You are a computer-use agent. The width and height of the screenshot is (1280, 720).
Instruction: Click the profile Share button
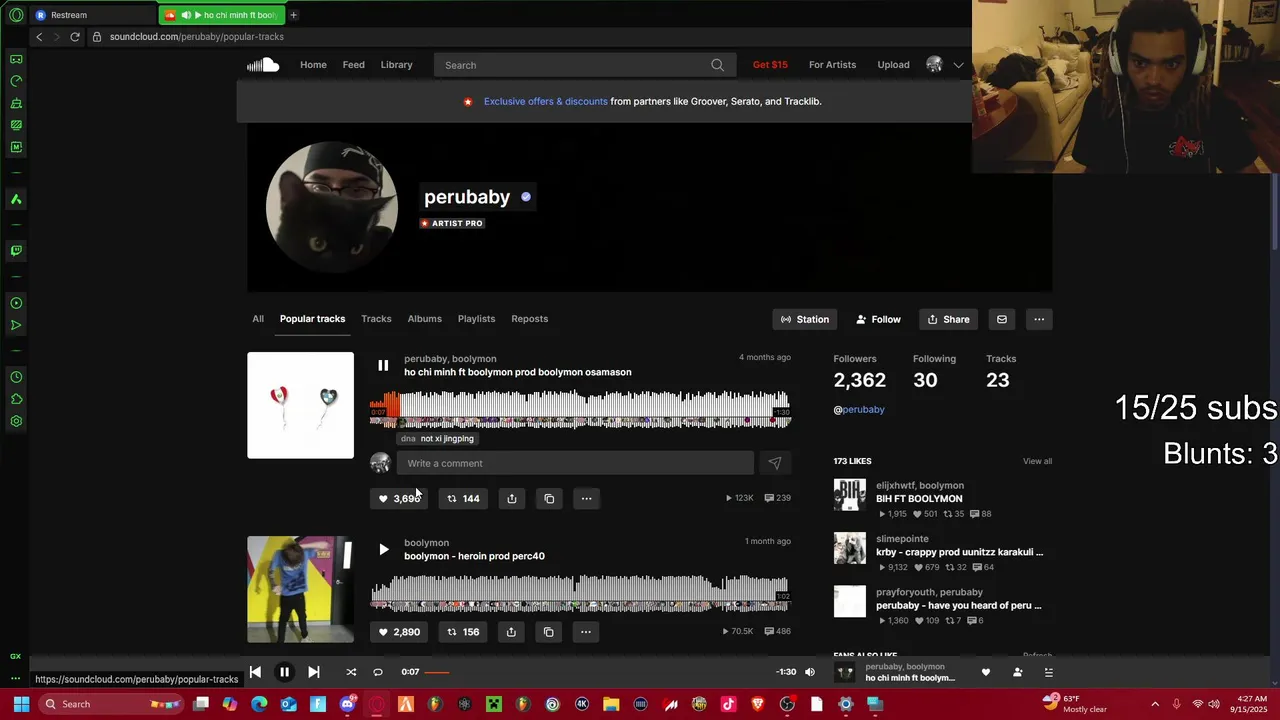coord(948,319)
